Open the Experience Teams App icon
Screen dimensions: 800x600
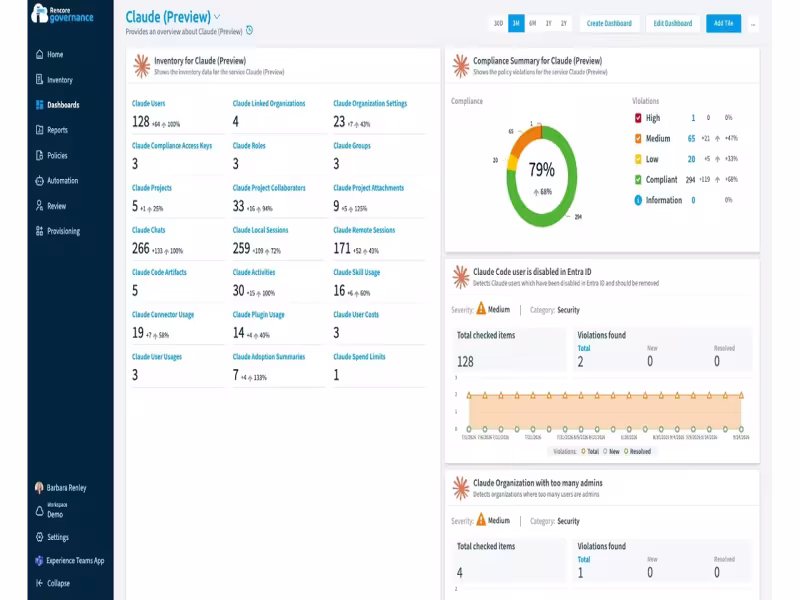click(39, 560)
